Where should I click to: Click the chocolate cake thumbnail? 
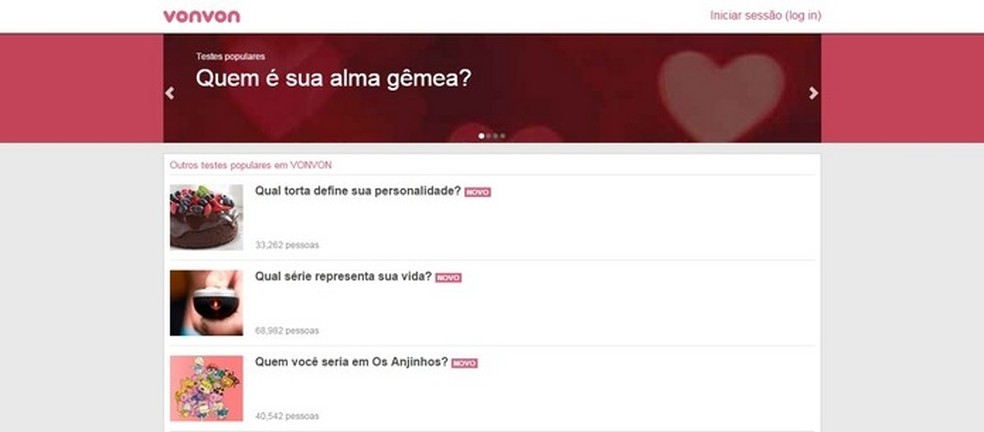pyautogui.click(x=206, y=217)
